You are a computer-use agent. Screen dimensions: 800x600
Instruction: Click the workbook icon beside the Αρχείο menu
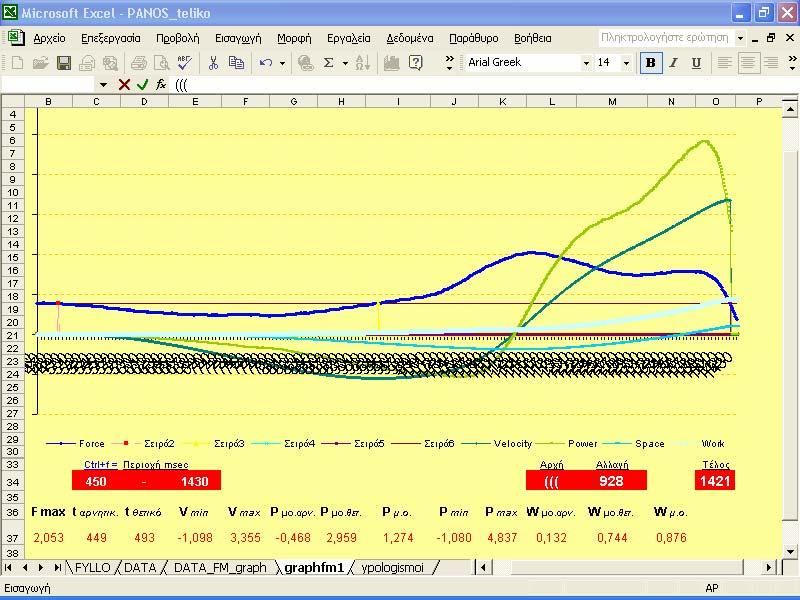[x=16, y=38]
